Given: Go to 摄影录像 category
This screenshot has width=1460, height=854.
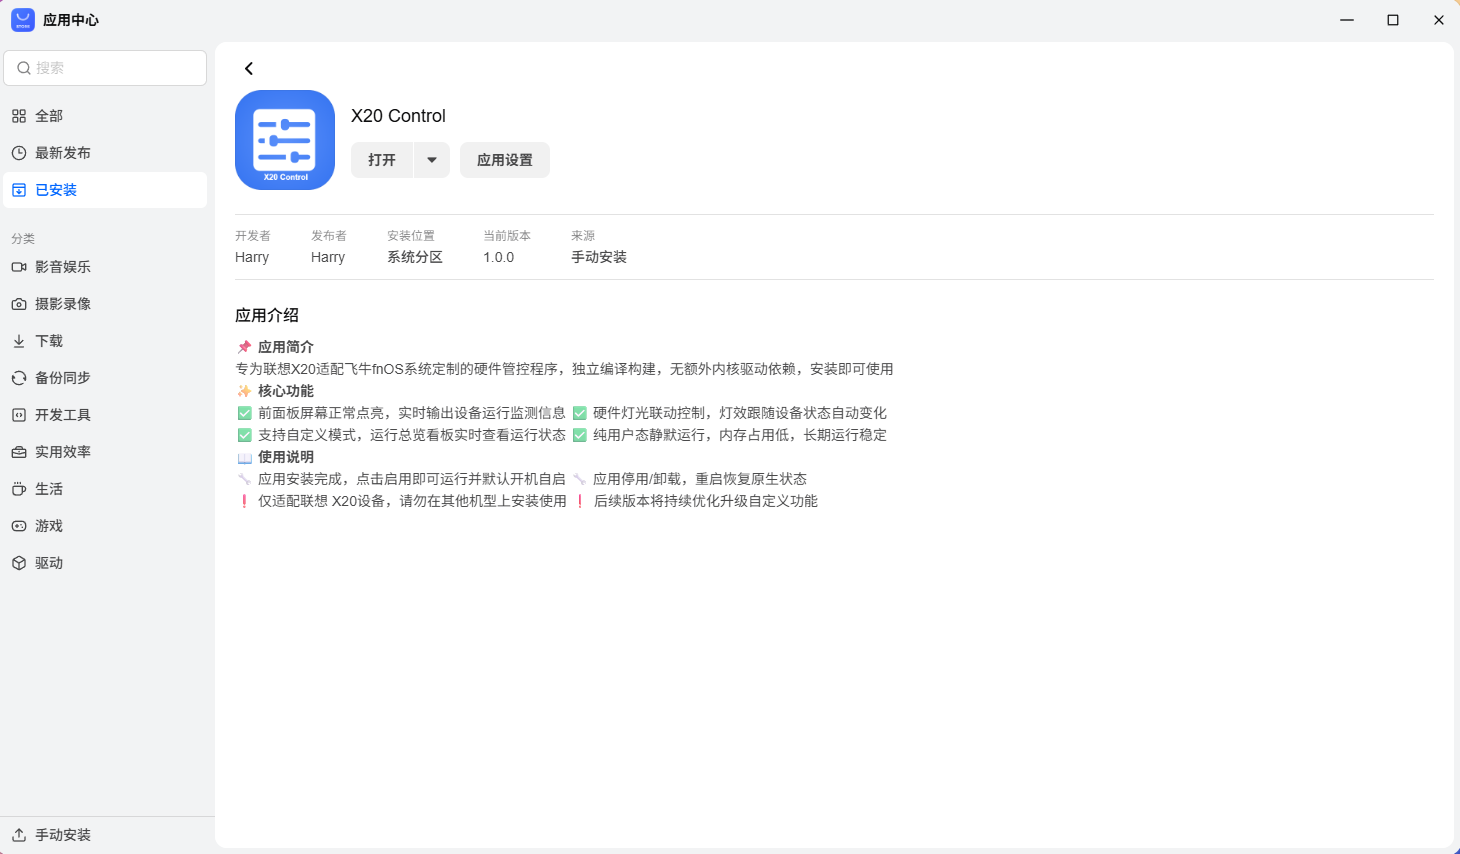Looking at the screenshot, I should [x=105, y=304].
